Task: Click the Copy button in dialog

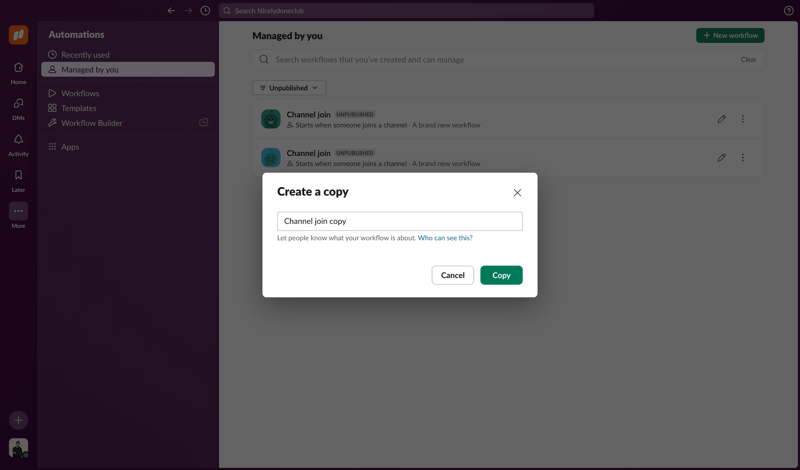Action: tap(501, 275)
